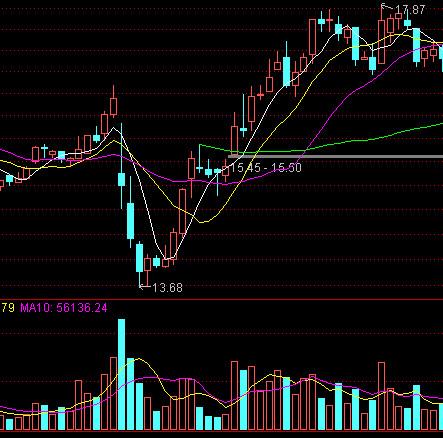
Task: Click the tallest red volume bar near right edge
Action: click(x=381, y=396)
